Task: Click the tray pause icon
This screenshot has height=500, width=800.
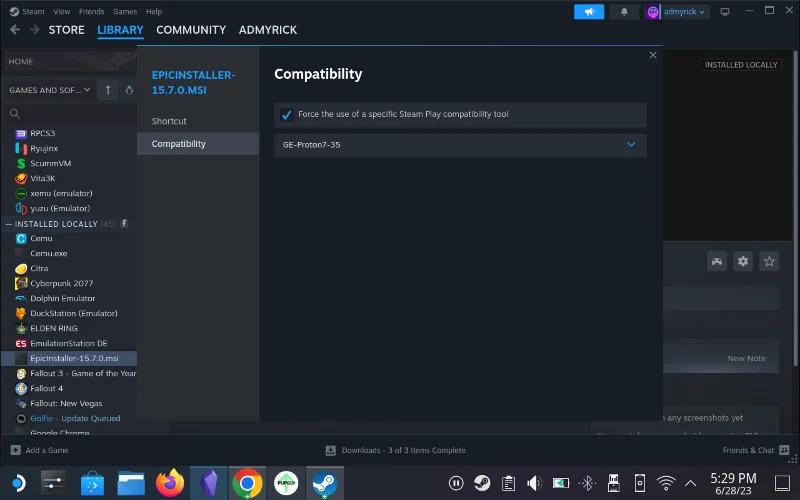Action: (456, 483)
